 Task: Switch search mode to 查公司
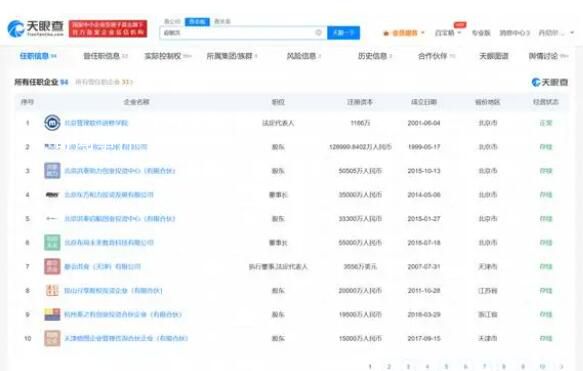(x=172, y=22)
